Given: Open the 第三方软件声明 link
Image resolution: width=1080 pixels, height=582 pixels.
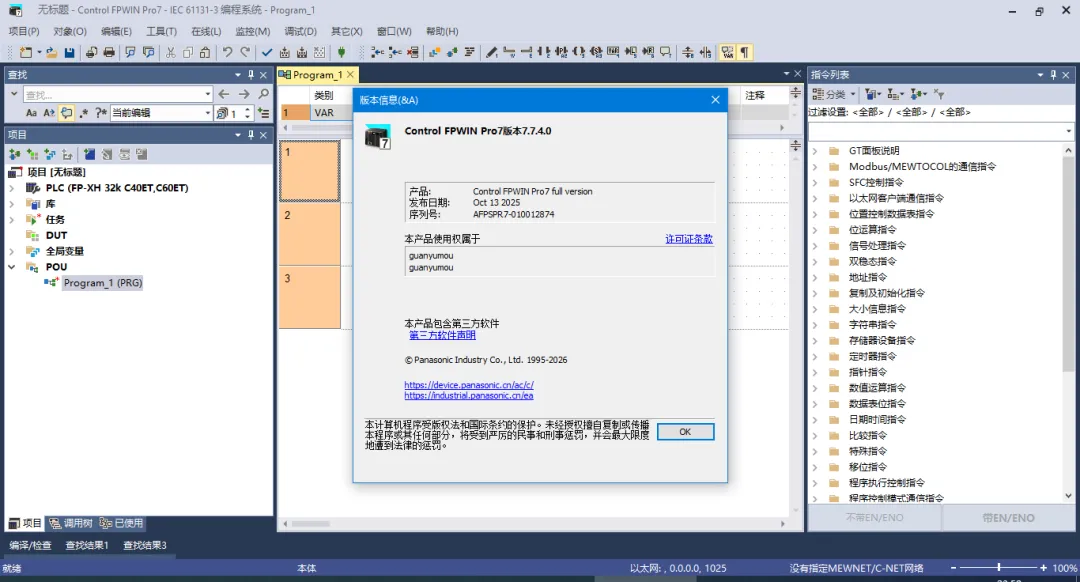Looking at the screenshot, I should coord(442,335).
